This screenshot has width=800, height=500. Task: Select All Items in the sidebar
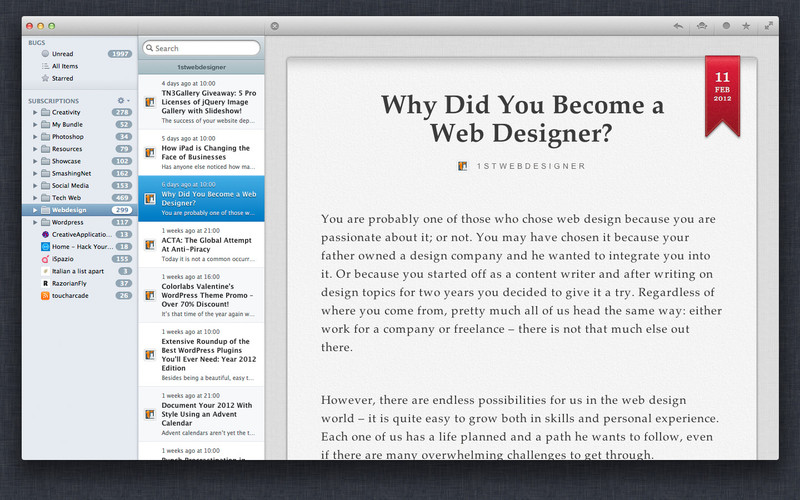click(x=66, y=65)
